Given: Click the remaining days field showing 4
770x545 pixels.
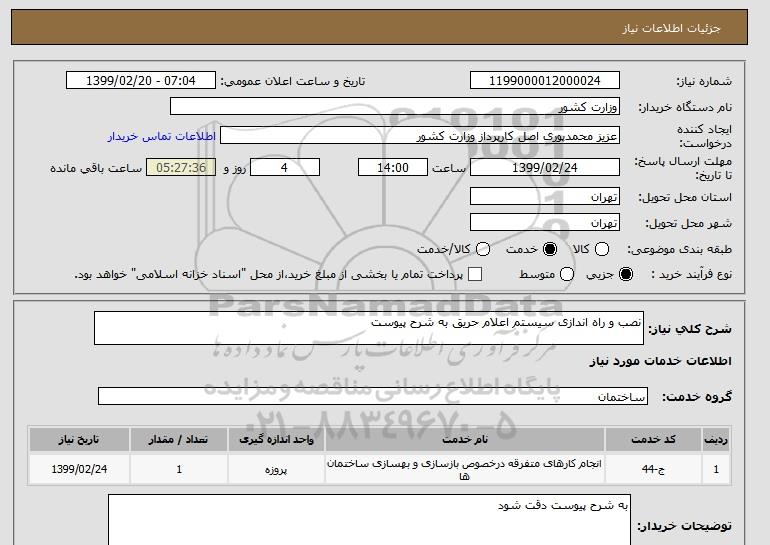Looking at the screenshot, I should 285,167.
